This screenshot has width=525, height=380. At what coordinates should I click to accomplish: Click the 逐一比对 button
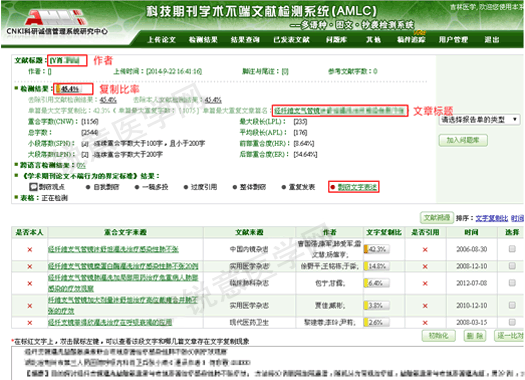pos(509,335)
